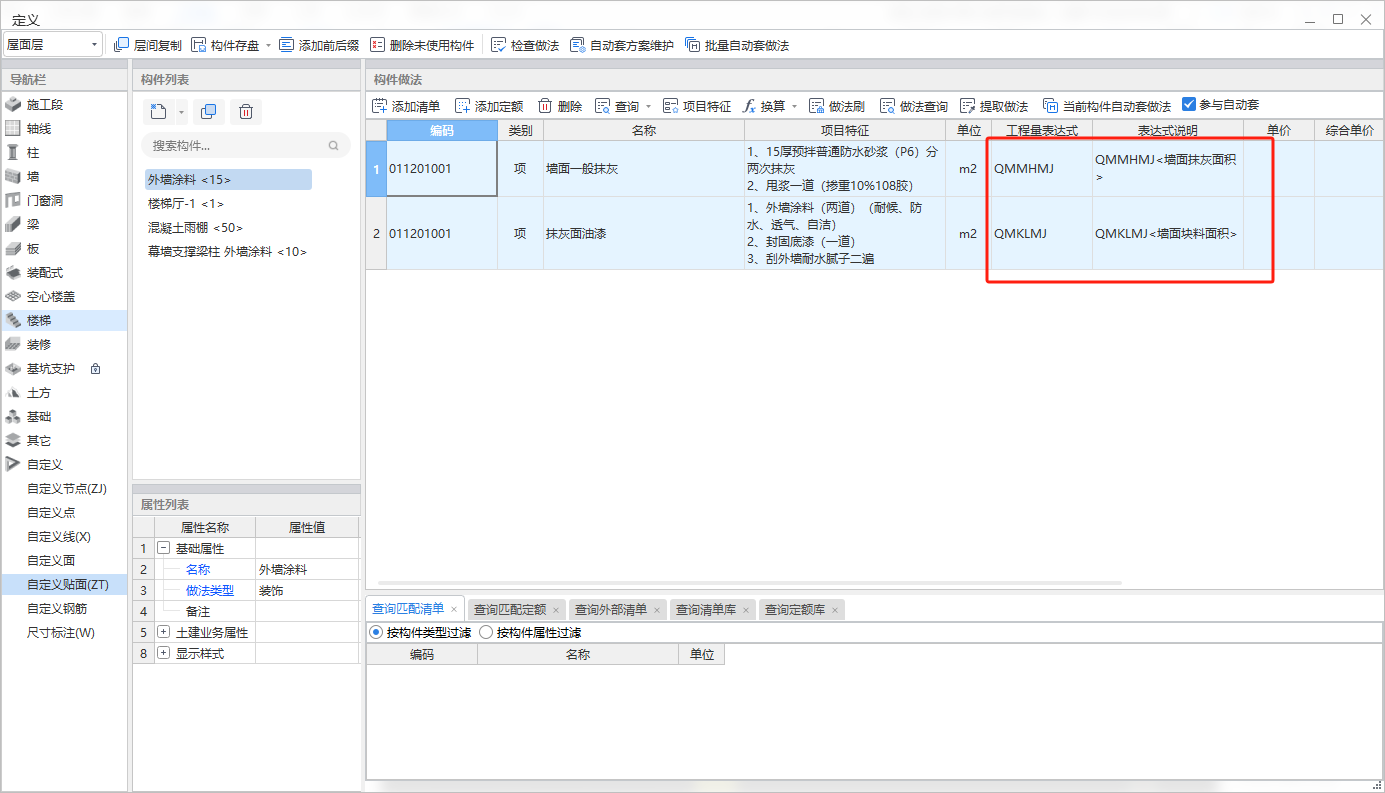1385x793 pixels.
Task: Select 幕墙支撑梁柱 外墙涂料 <10> component
Action: tap(227, 251)
